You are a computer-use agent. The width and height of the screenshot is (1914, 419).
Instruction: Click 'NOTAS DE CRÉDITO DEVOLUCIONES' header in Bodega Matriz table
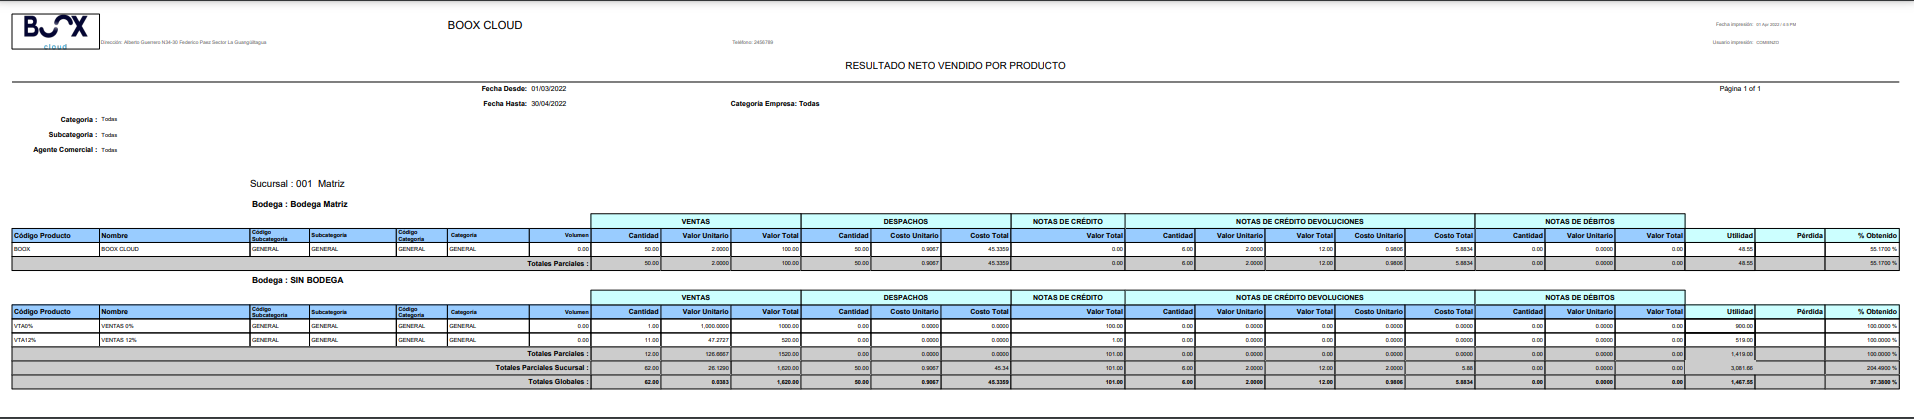tap(1300, 221)
